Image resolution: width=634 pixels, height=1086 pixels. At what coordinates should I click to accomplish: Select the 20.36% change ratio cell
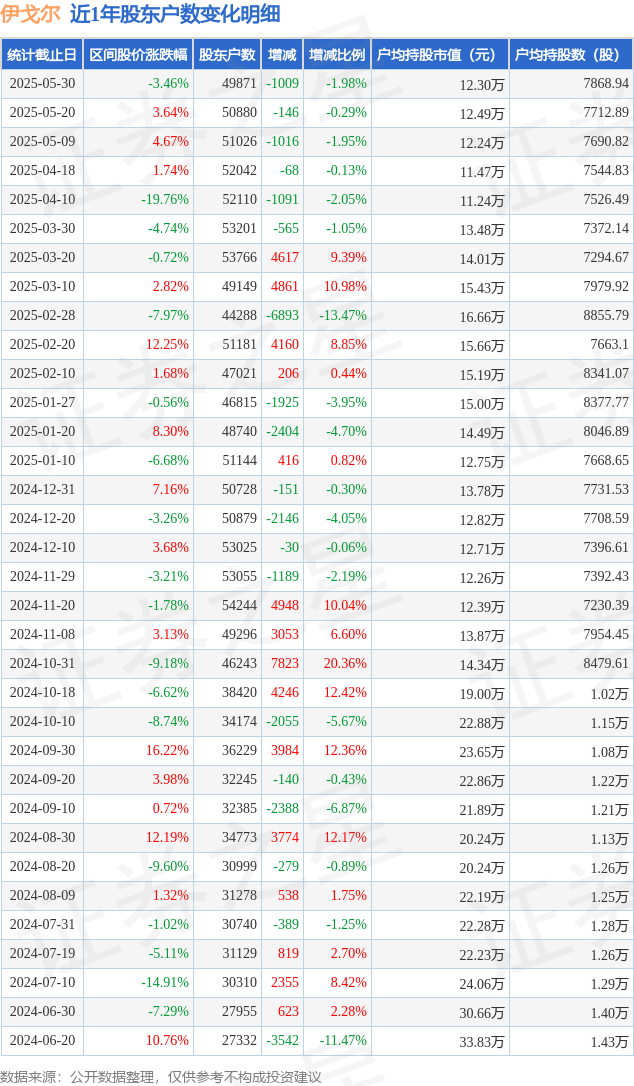[345, 663]
